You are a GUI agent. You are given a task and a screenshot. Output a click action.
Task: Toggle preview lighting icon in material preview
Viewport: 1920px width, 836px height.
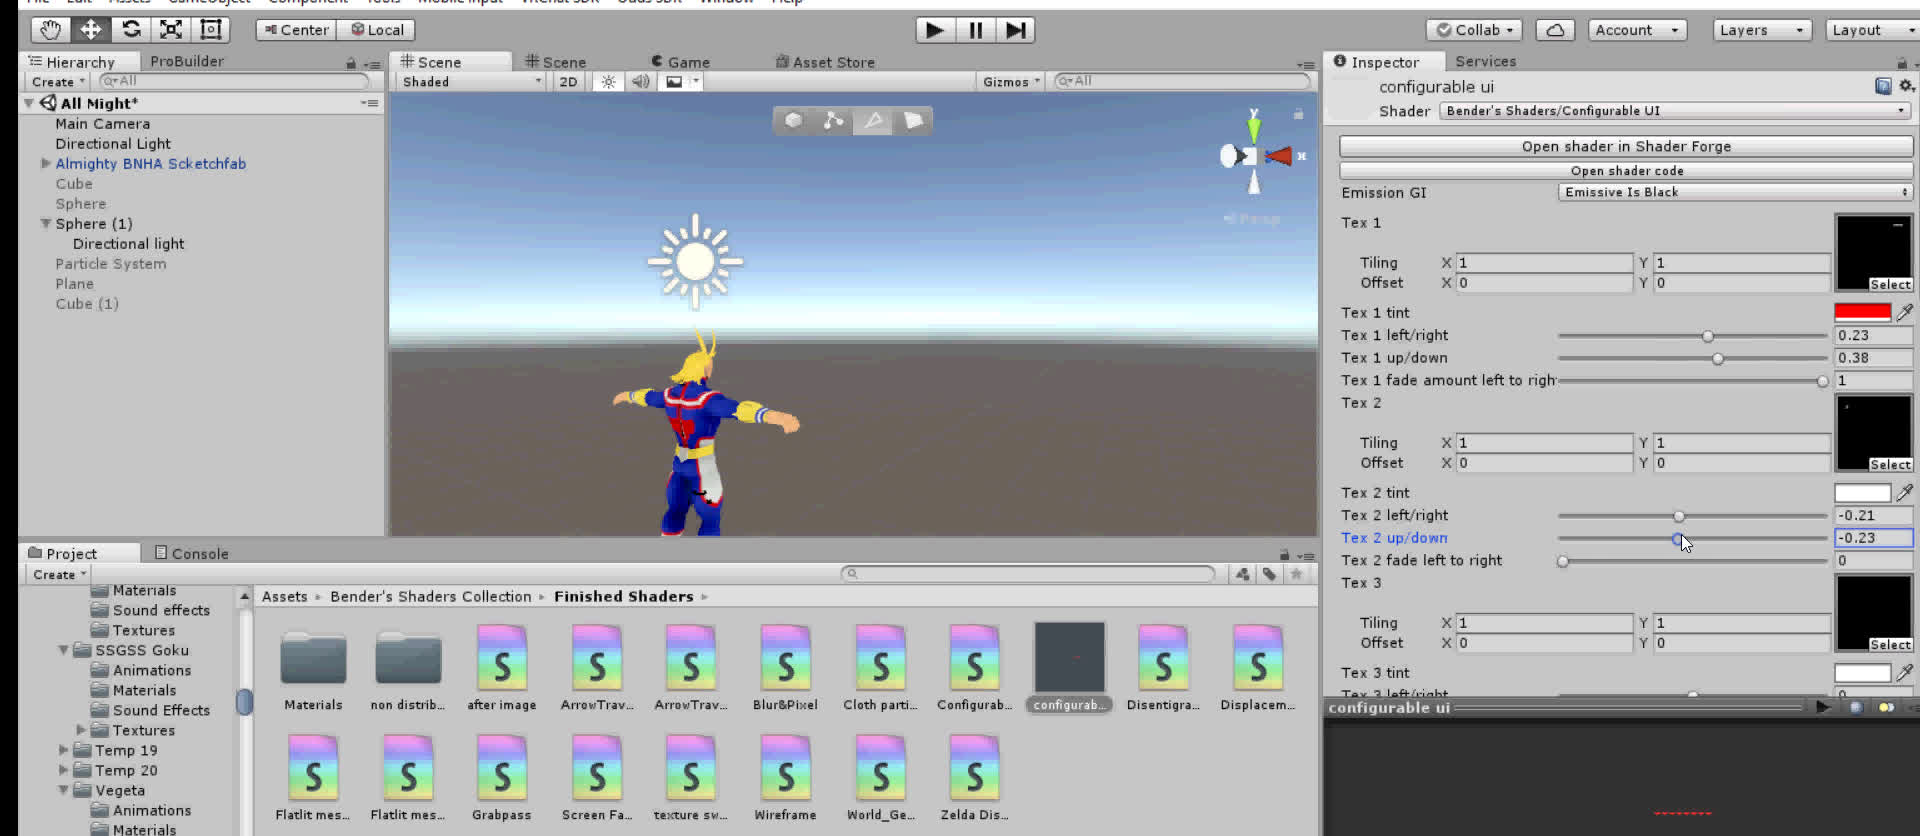[1886, 707]
